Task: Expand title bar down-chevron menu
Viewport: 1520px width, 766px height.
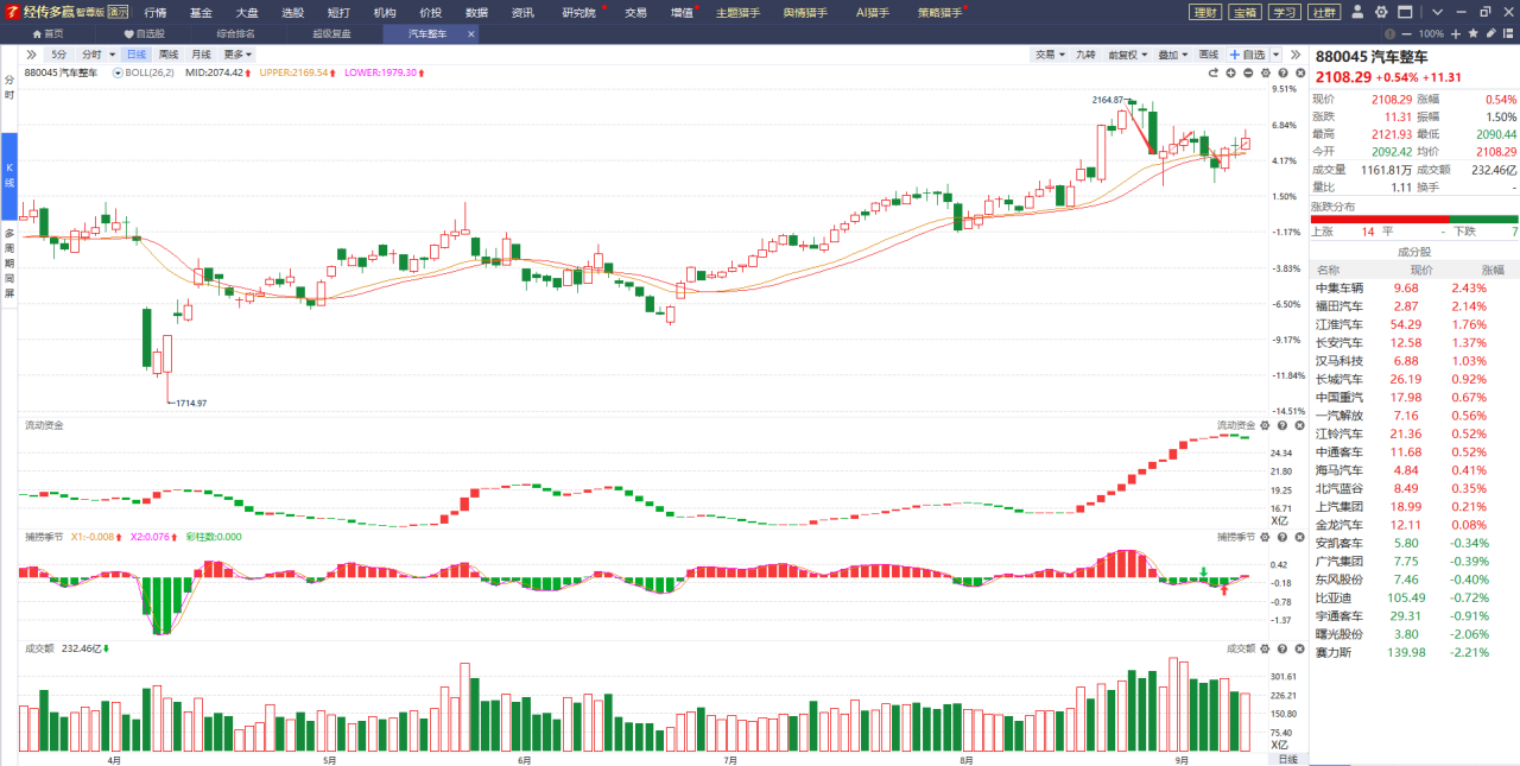Action: click(1437, 12)
